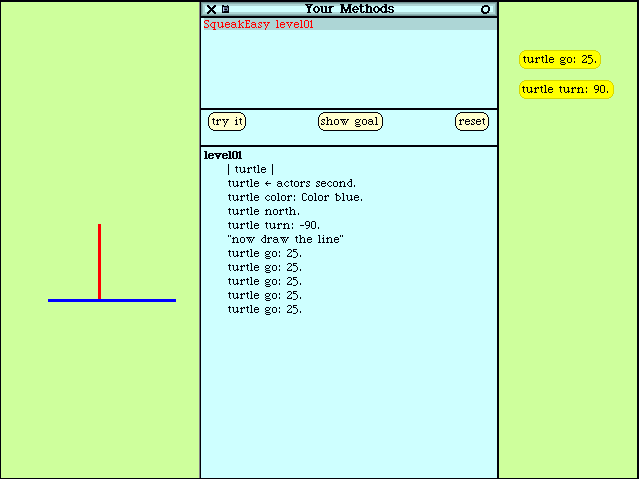Image resolution: width=639 pixels, height=479 pixels.
Task: Pick the yellow 'turtle turn: 90.' tile
Action: point(565,89)
